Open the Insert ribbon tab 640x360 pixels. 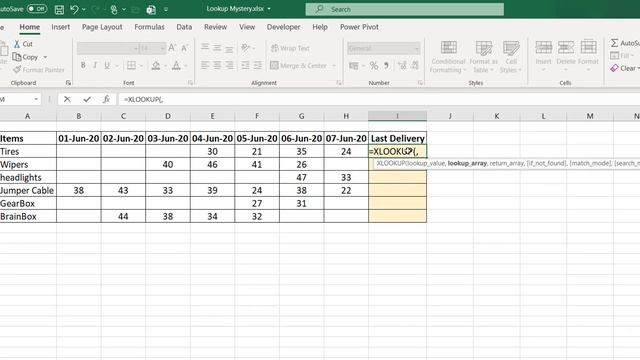[60, 27]
